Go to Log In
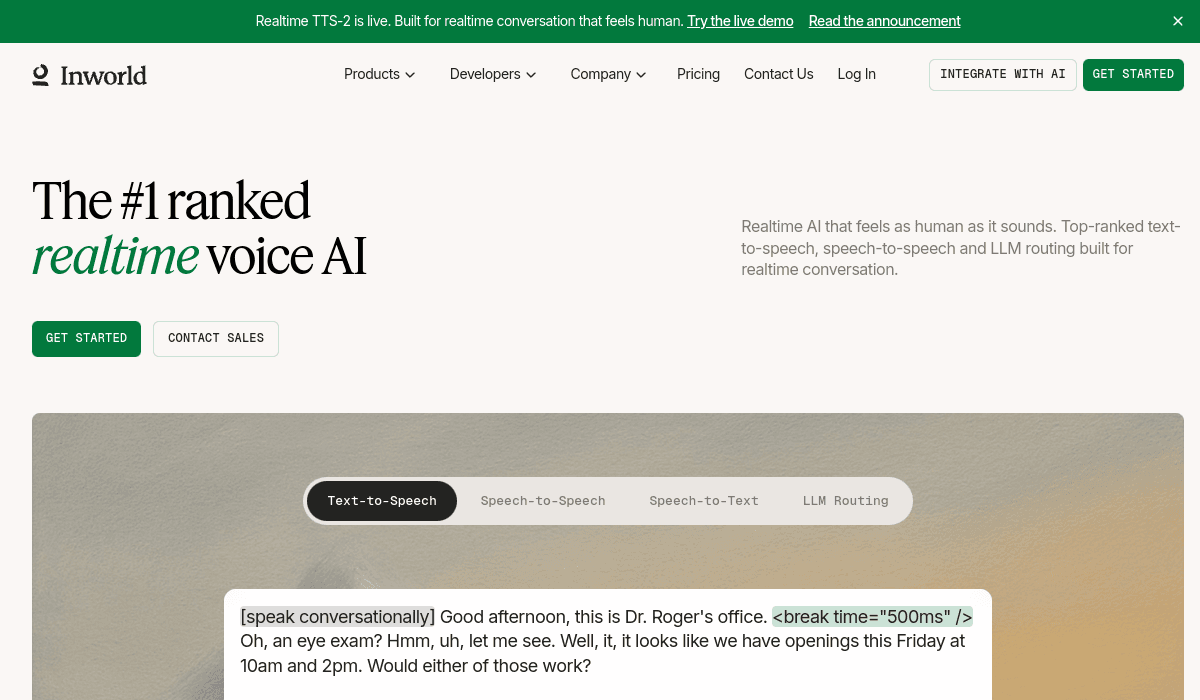Image resolution: width=1200 pixels, height=700 pixels. pyautogui.click(x=857, y=74)
